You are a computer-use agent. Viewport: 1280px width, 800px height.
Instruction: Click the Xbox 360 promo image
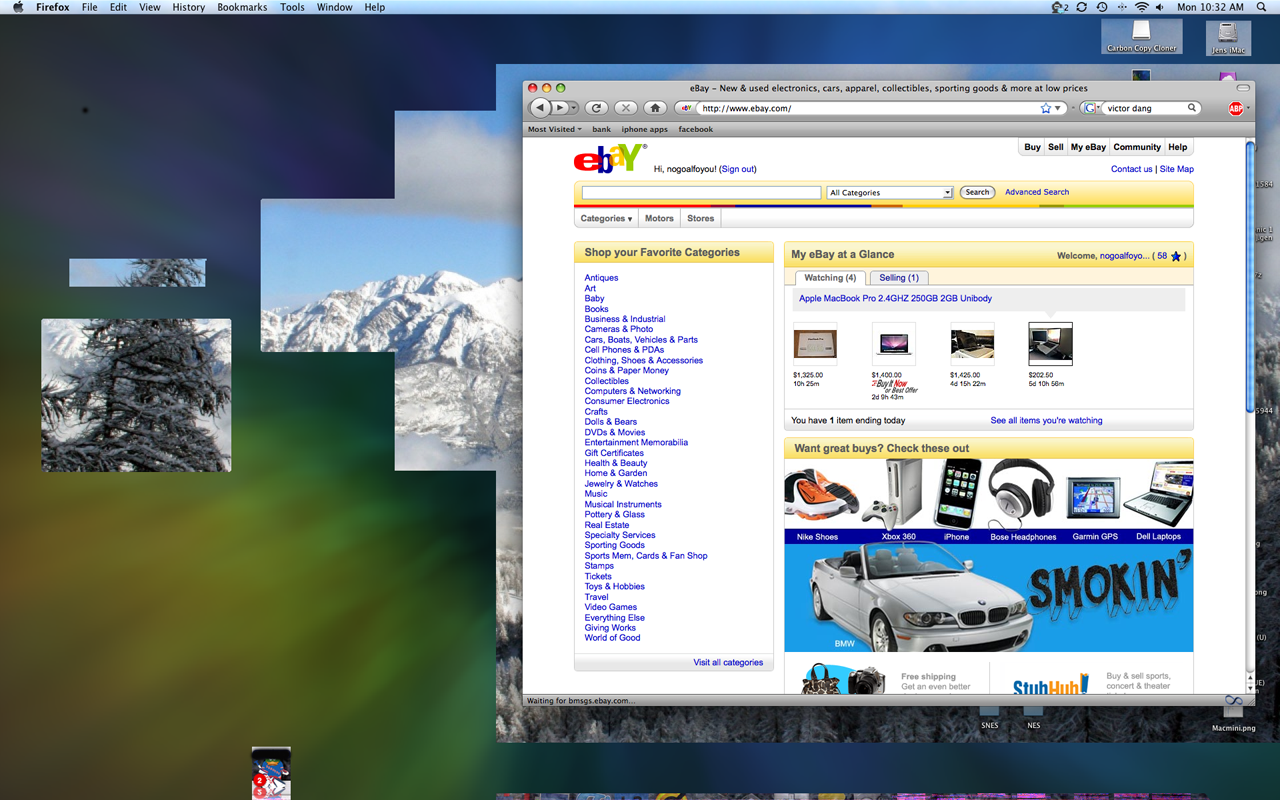[892, 494]
